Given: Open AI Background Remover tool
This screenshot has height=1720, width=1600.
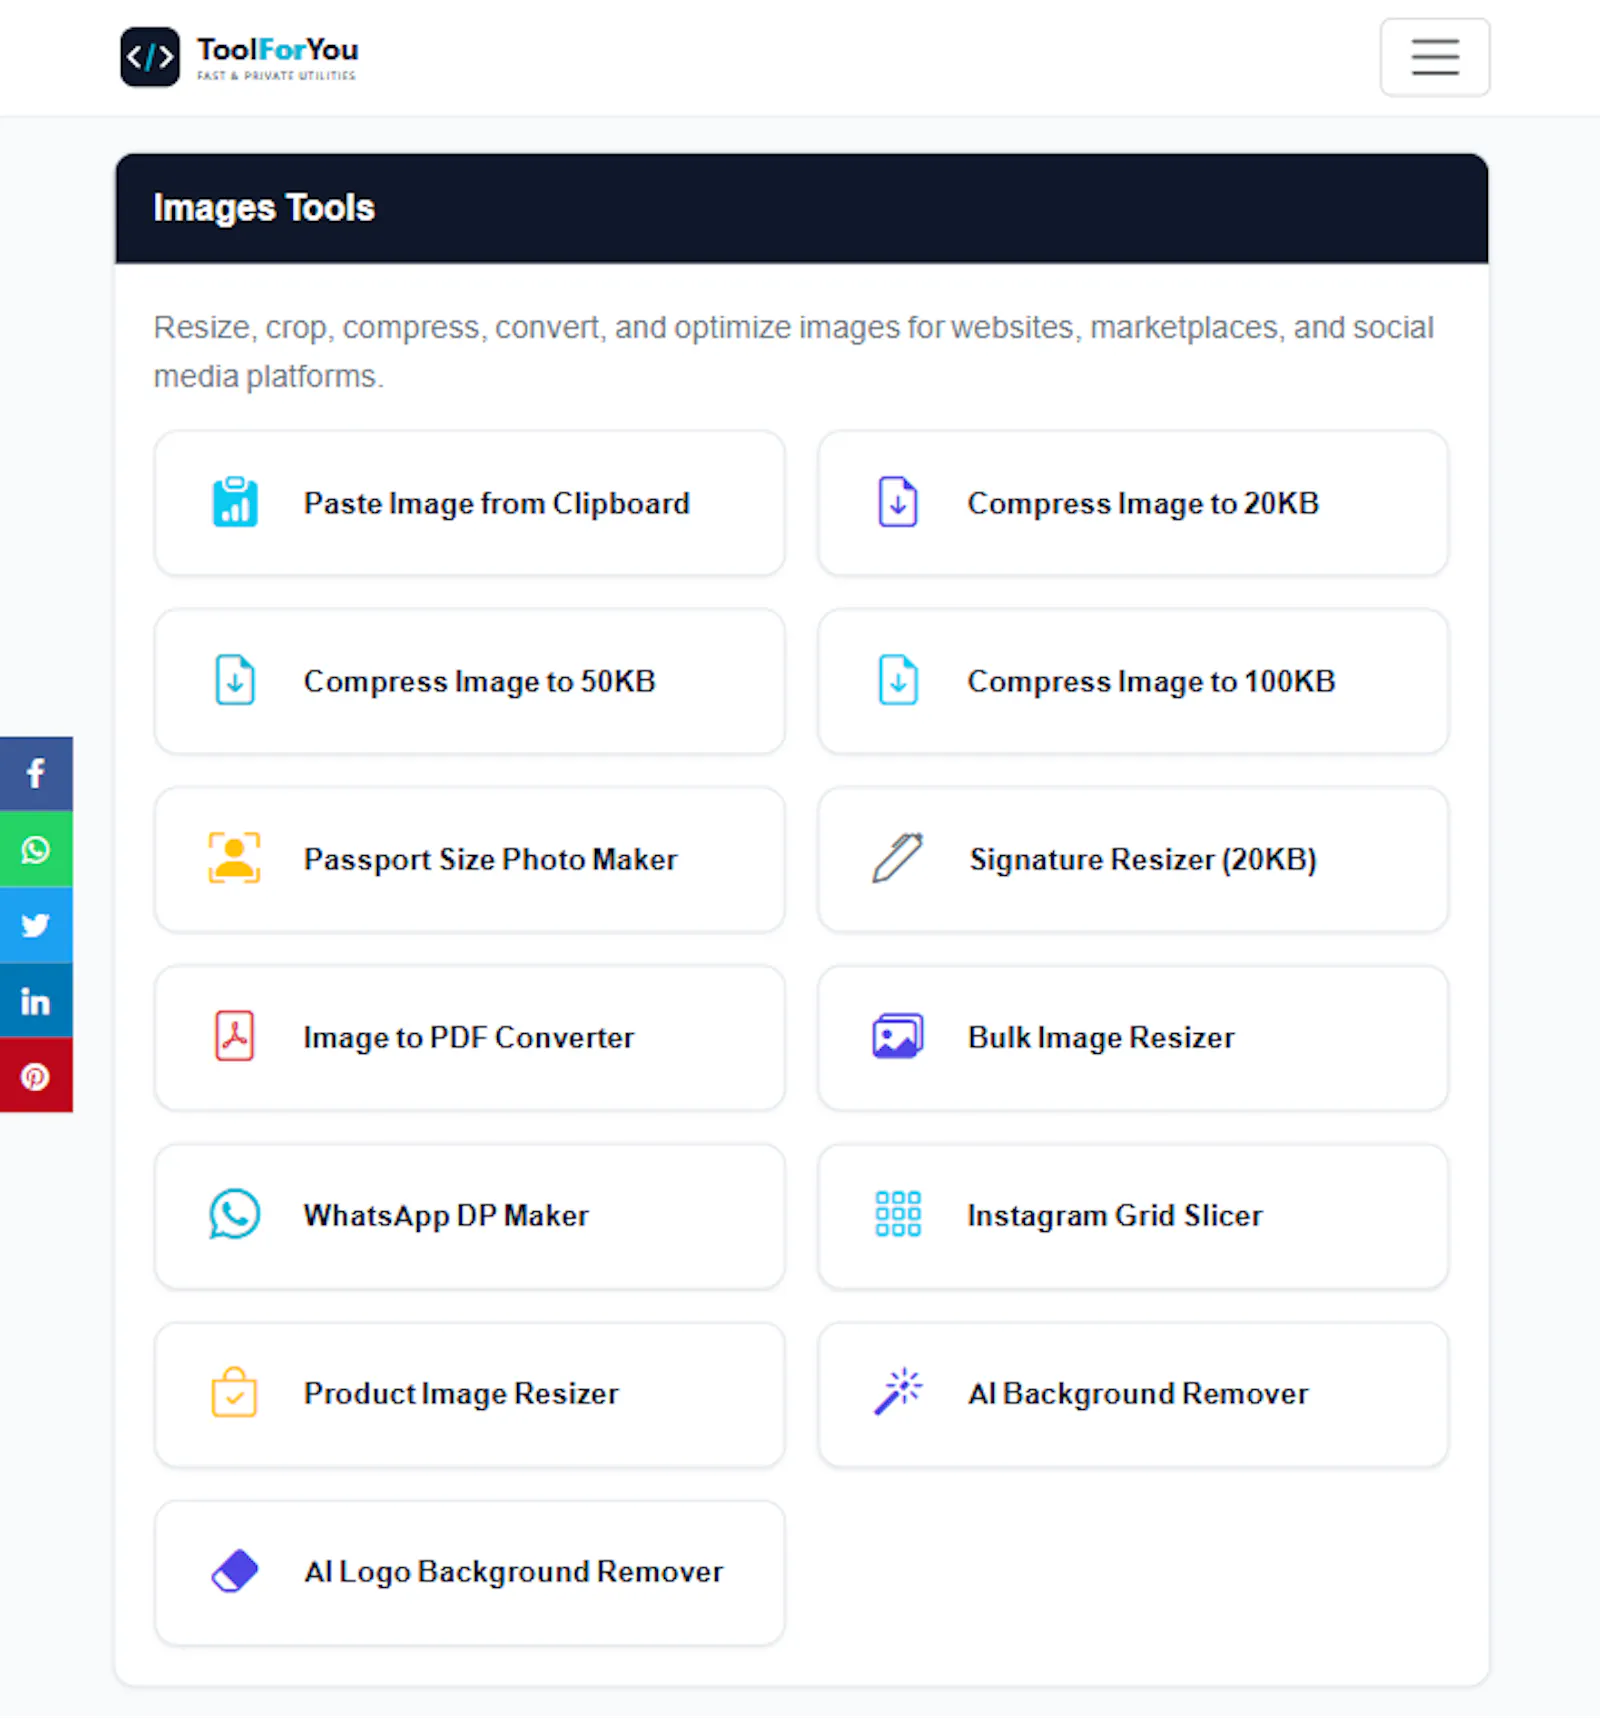Looking at the screenshot, I should click(x=1133, y=1394).
